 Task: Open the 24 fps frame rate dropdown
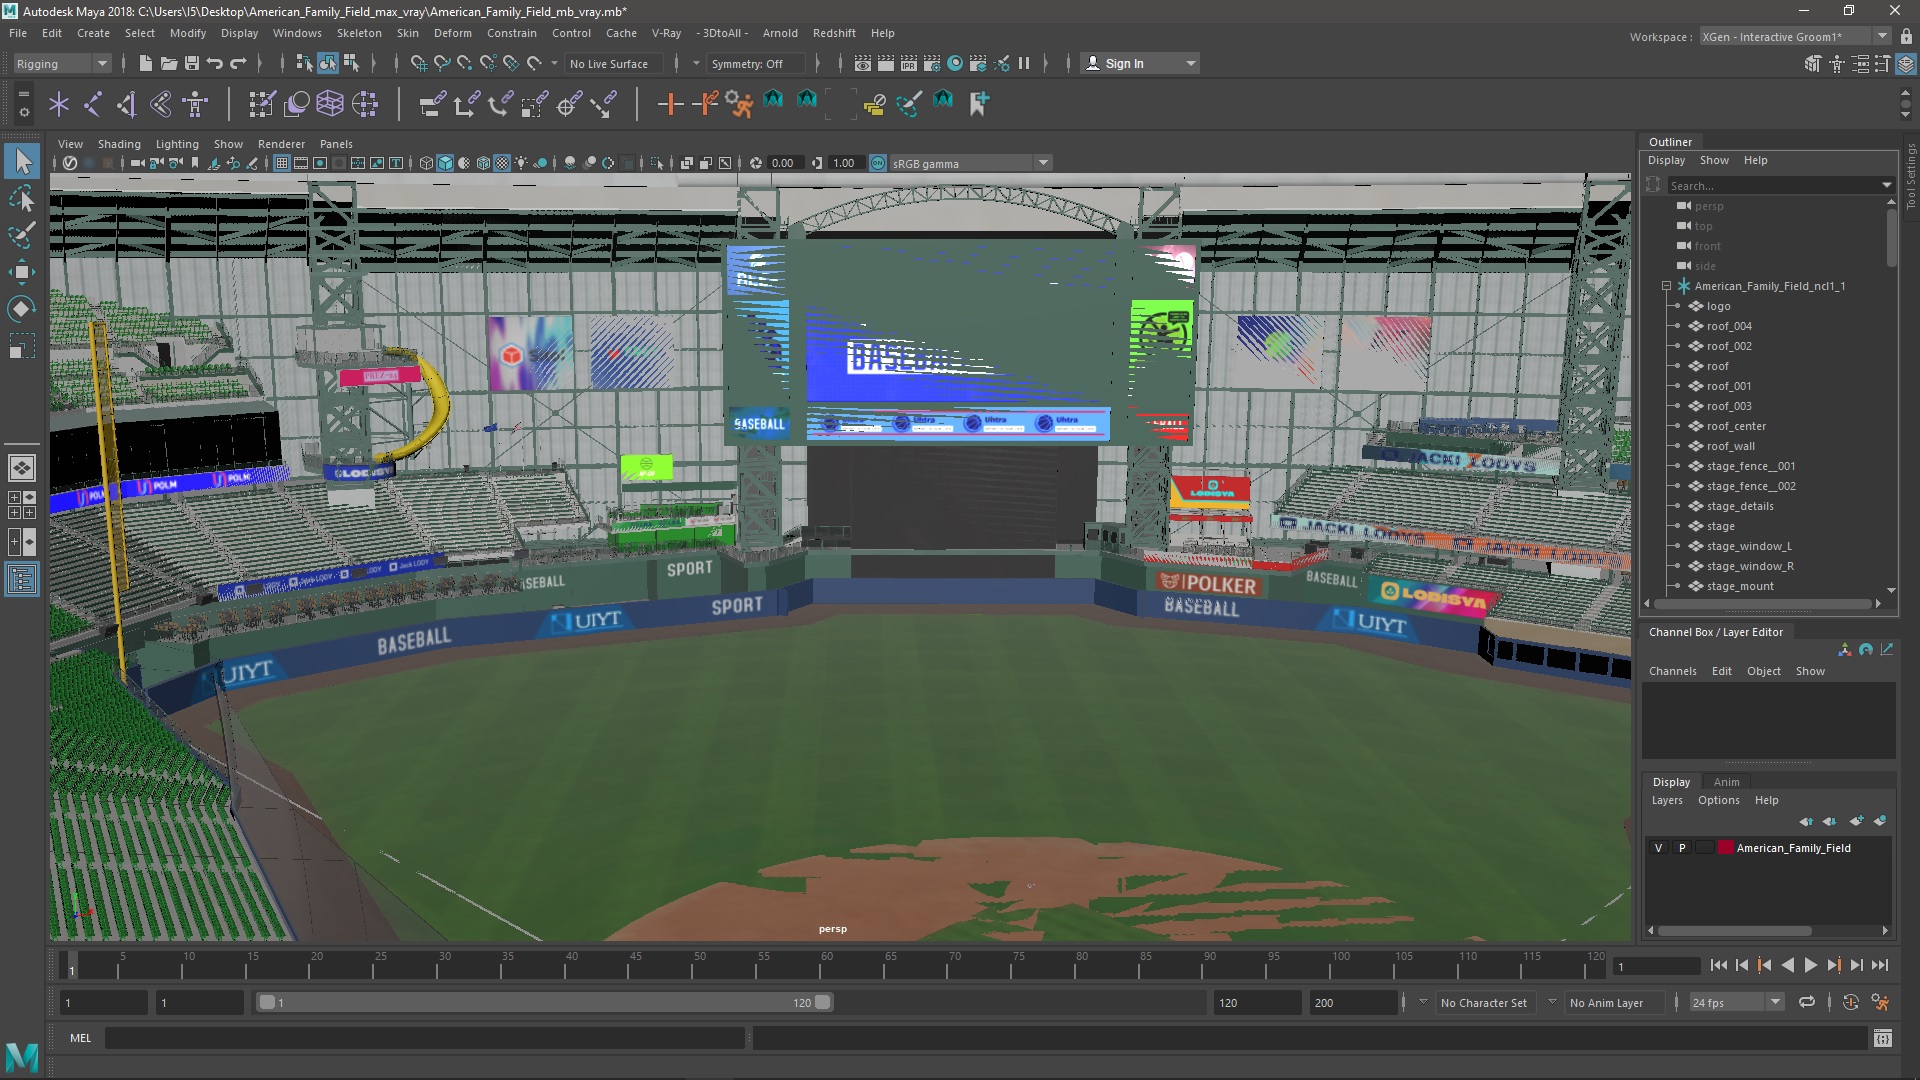pyautogui.click(x=1775, y=1002)
